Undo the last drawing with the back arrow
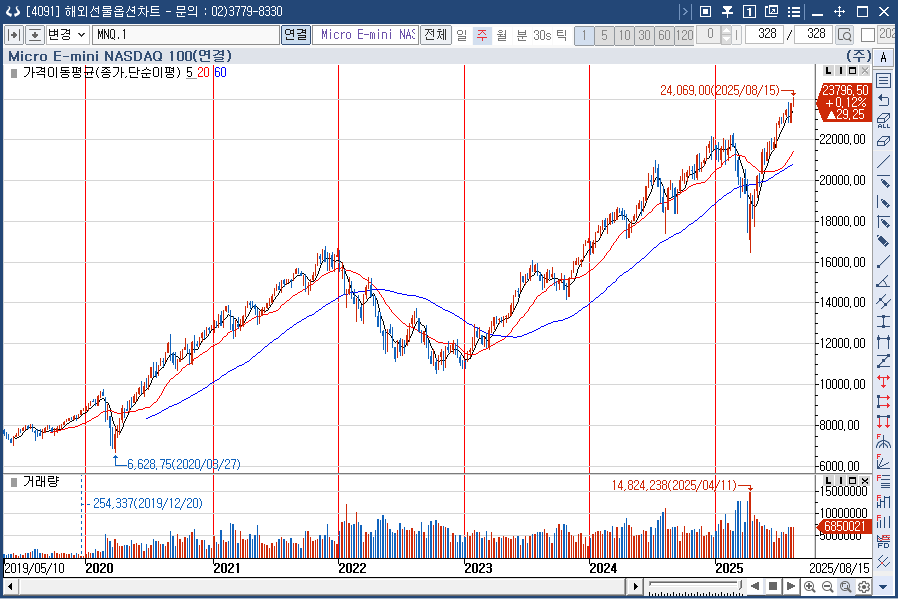The height and width of the screenshot is (599, 898). tap(884, 100)
